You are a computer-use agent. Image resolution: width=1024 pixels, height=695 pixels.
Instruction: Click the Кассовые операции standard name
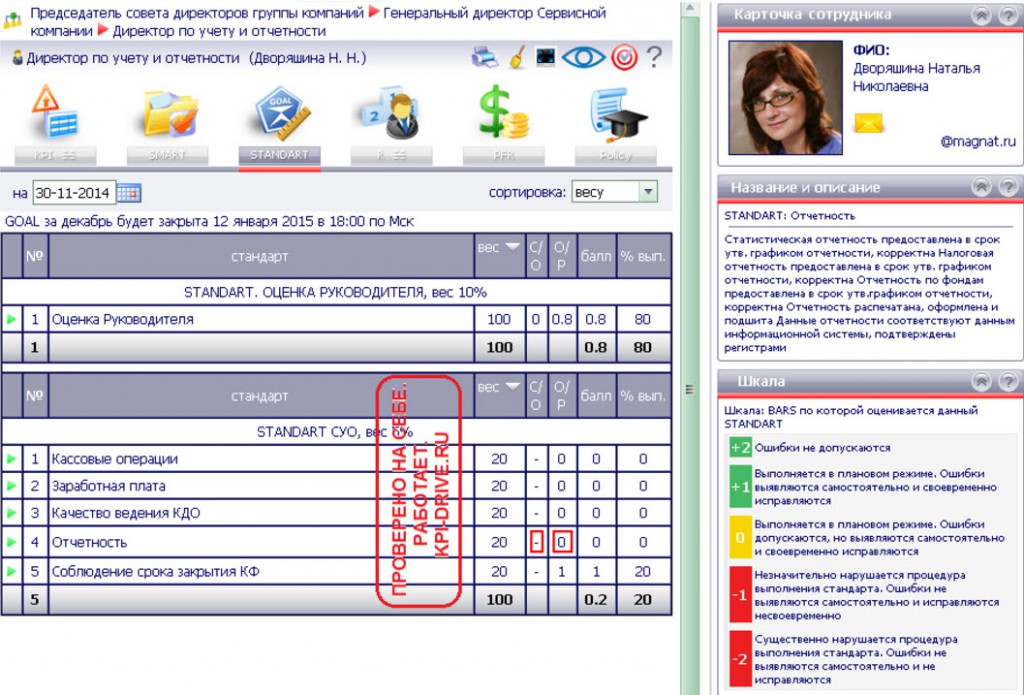(115, 459)
